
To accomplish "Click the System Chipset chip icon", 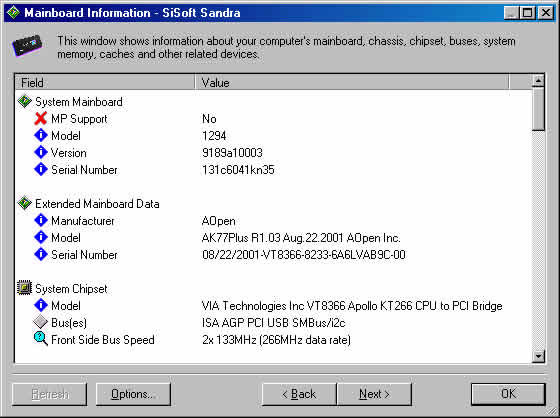I will coord(24,288).
